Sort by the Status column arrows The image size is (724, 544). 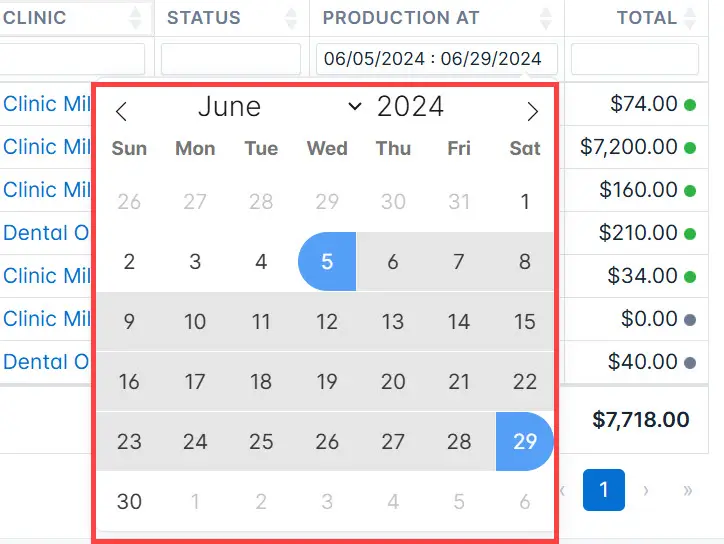pos(291,18)
